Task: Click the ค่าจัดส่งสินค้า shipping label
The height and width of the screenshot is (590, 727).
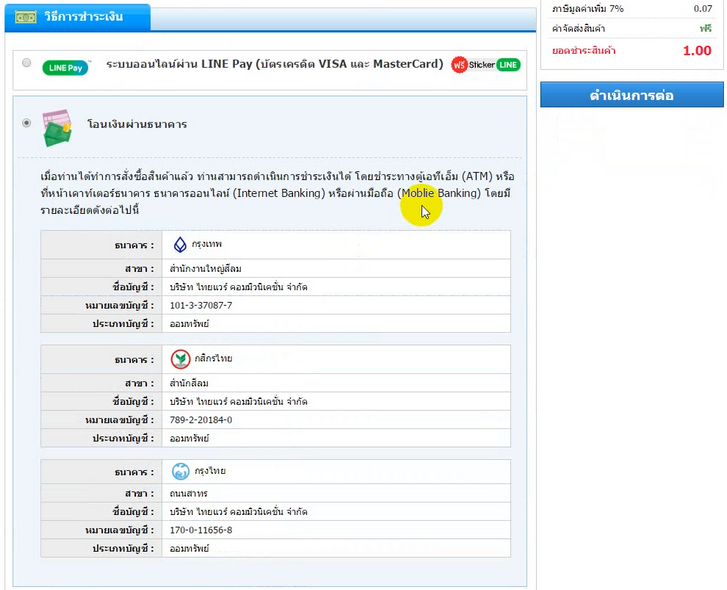Action: (x=578, y=29)
